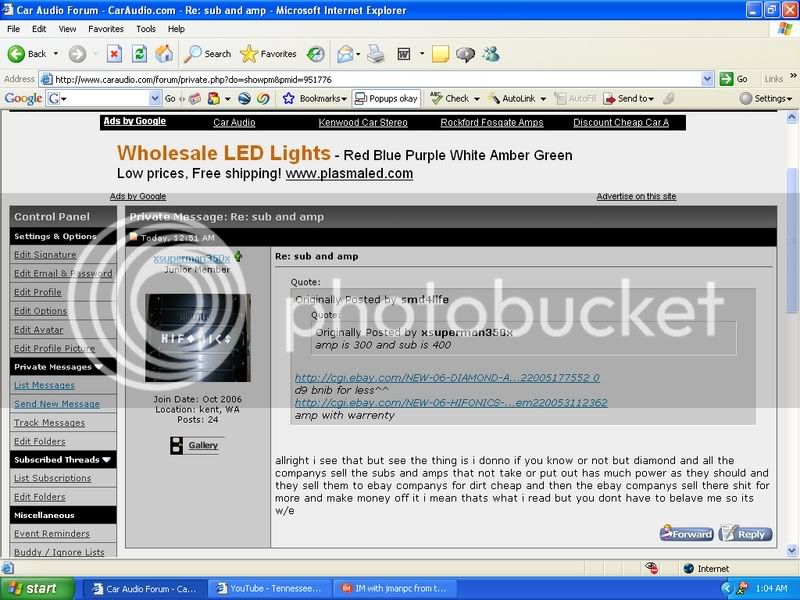Open Google search box dropdown
This screenshot has width=800, height=600.
coord(155,98)
